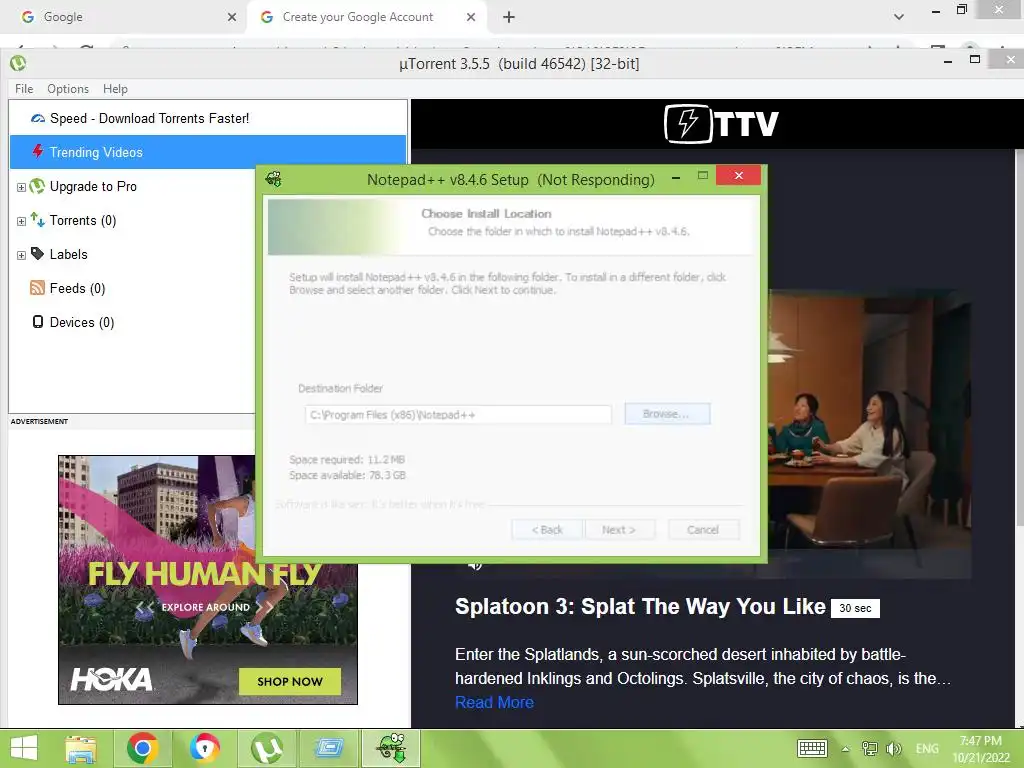Click the Torrents up-down arrows icon
The width and height of the screenshot is (1024, 768).
coord(37,220)
